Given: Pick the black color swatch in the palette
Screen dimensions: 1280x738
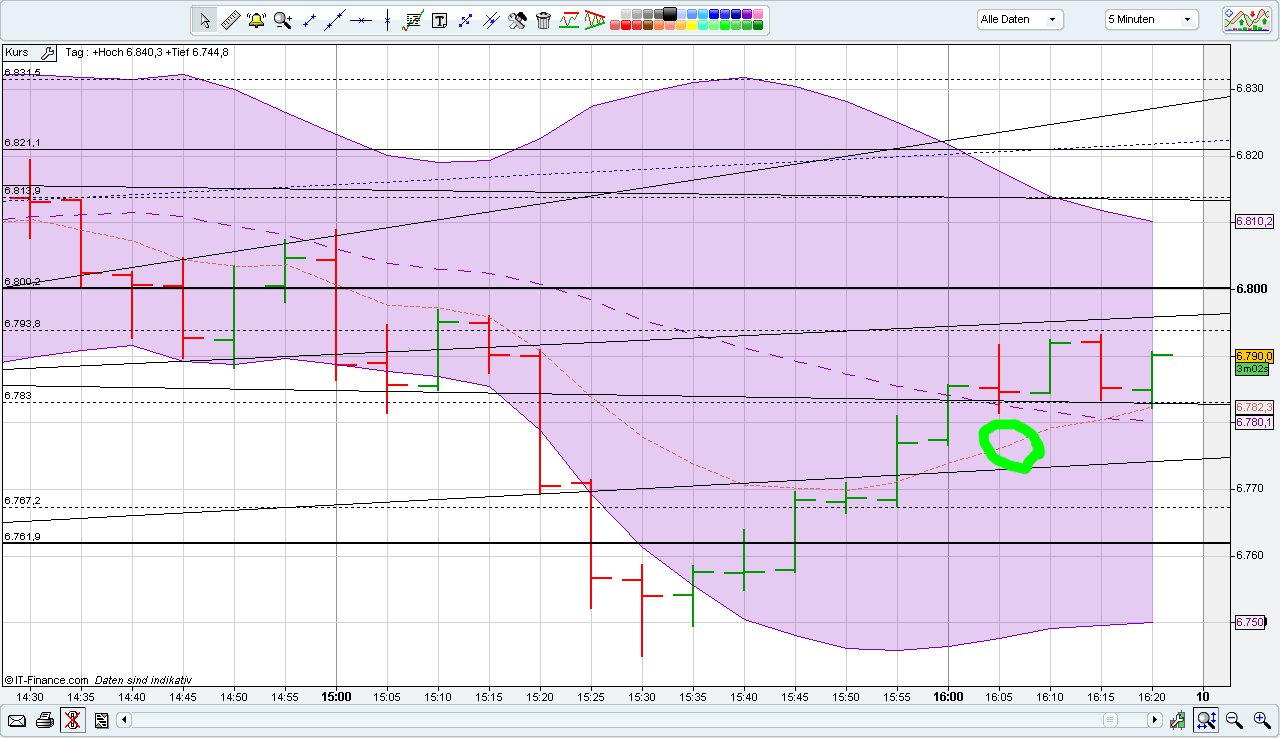Looking at the screenshot, I should coord(670,13).
